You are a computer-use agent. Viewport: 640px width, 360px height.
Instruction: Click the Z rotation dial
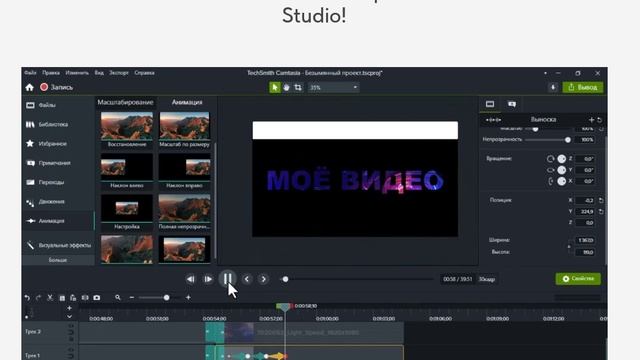point(562,159)
